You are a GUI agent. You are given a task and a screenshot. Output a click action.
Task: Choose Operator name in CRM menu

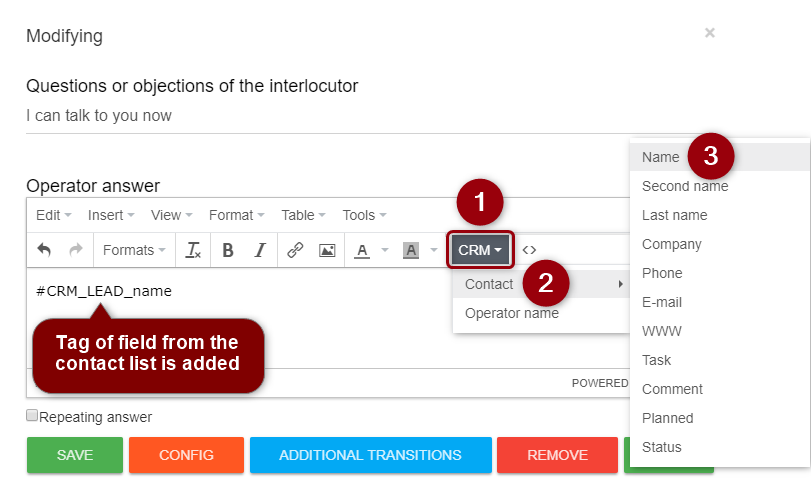coord(512,313)
